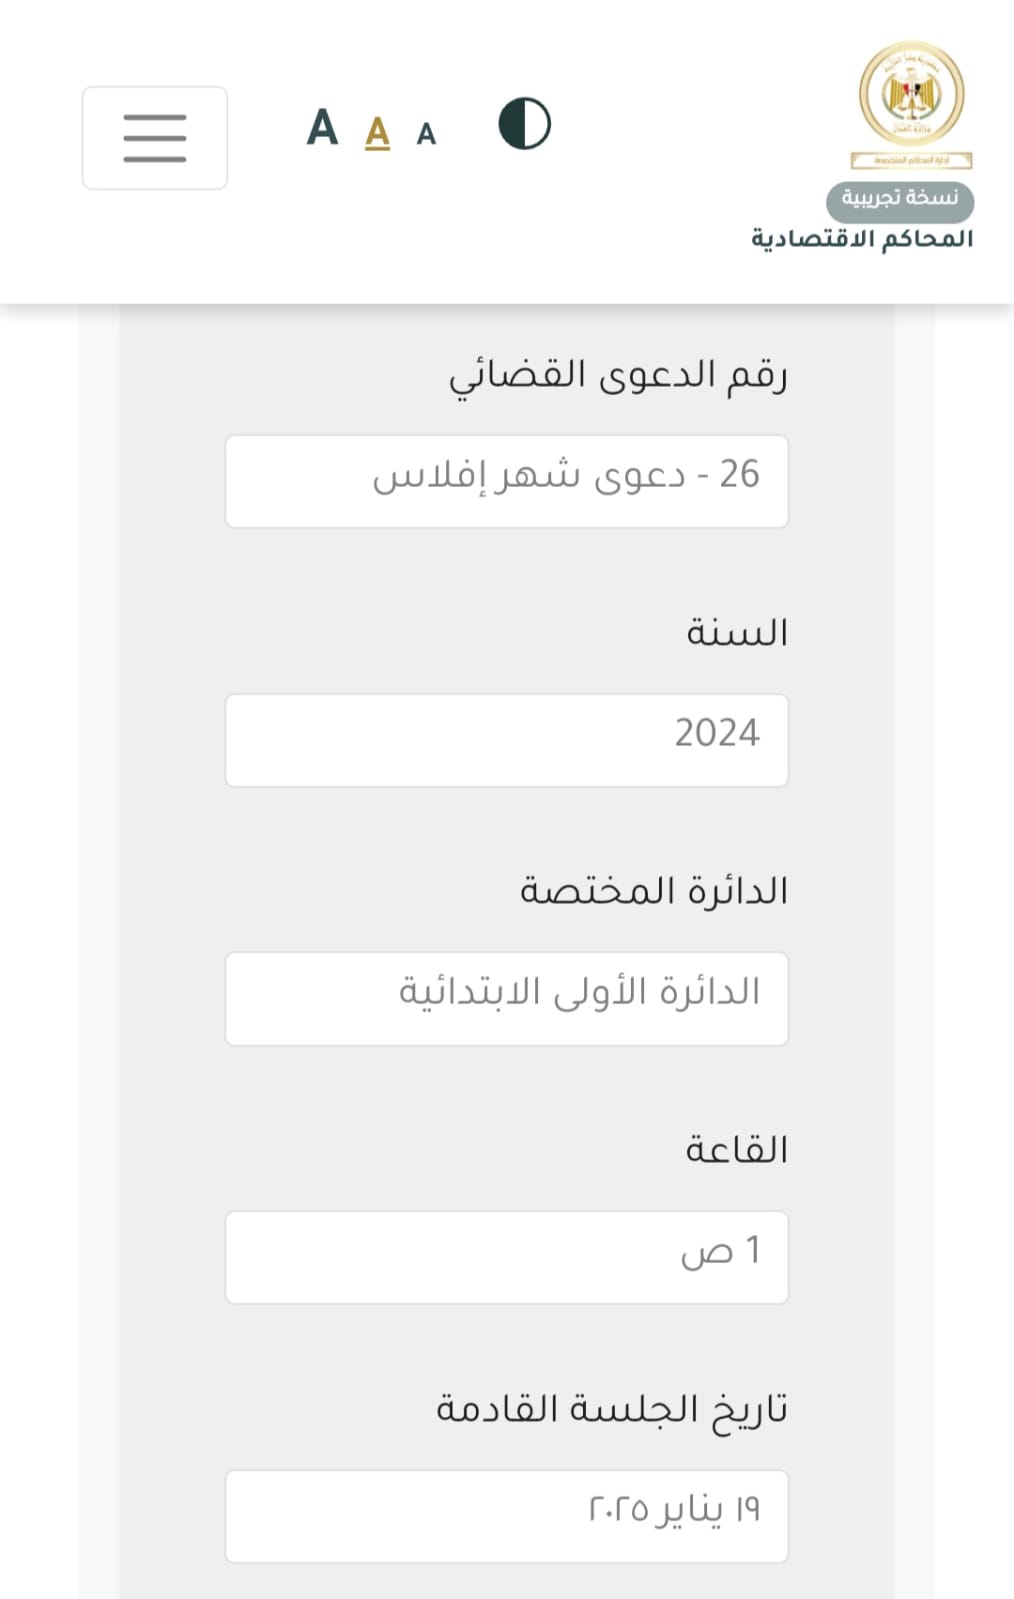Click the gold ribbon under the emblem
Viewport: 1014px width, 1599px height.
(911, 160)
